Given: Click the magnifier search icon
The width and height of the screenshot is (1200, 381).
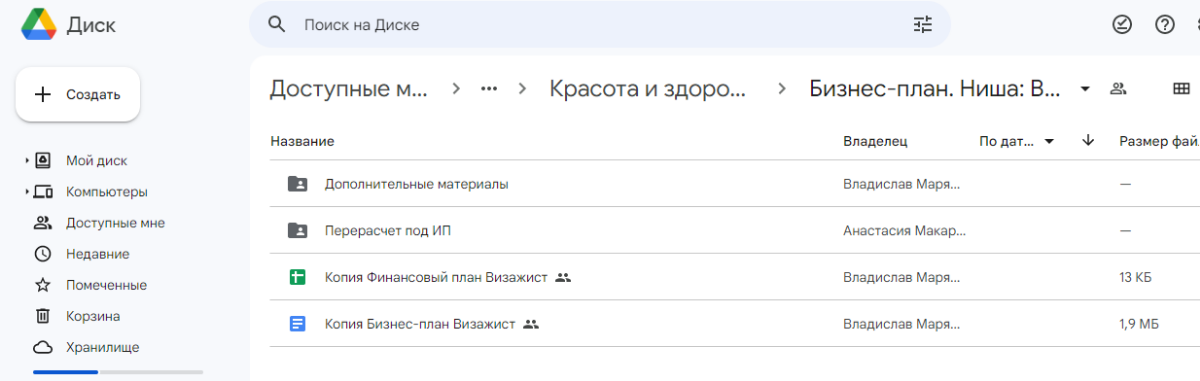Looking at the screenshot, I should click(277, 25).
